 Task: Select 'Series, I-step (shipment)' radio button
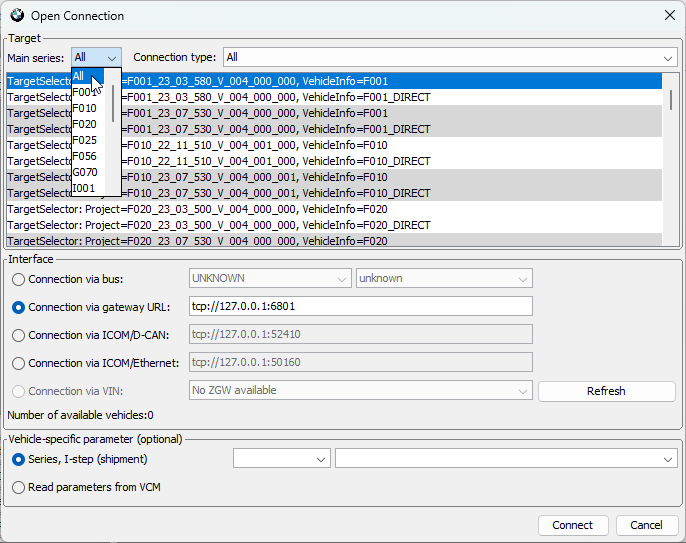[18, 459]
